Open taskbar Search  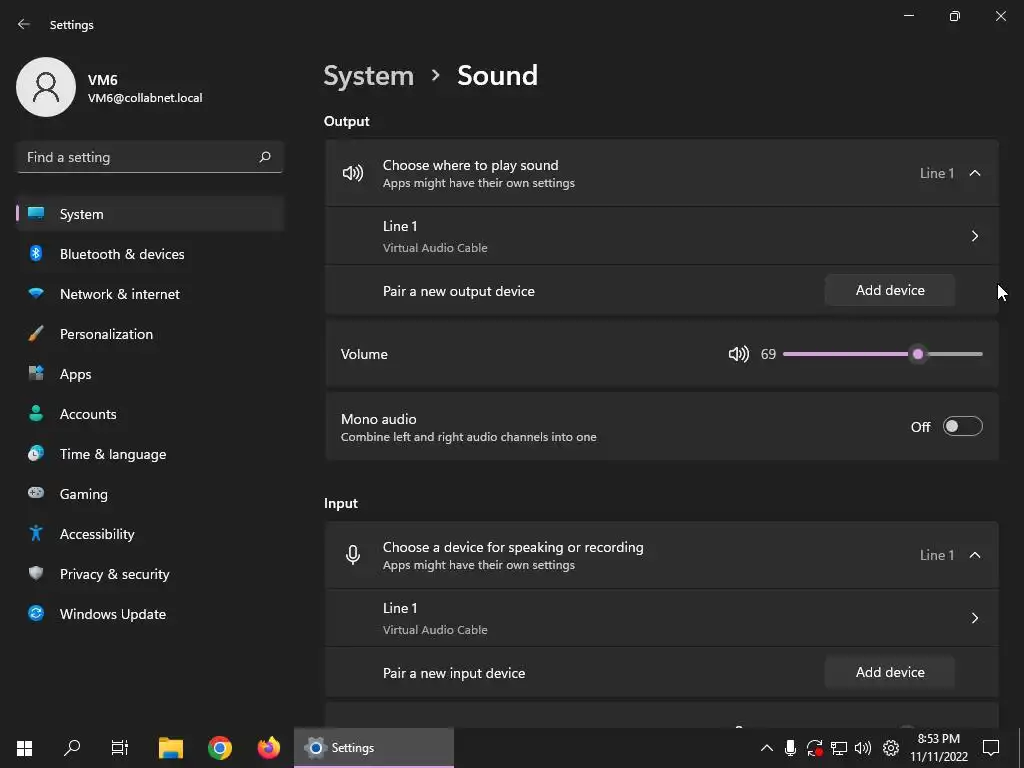[x=72, y=748]
